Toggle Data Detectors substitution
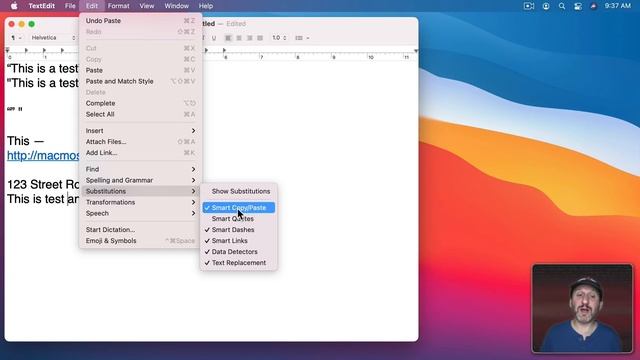 point(239,252)
